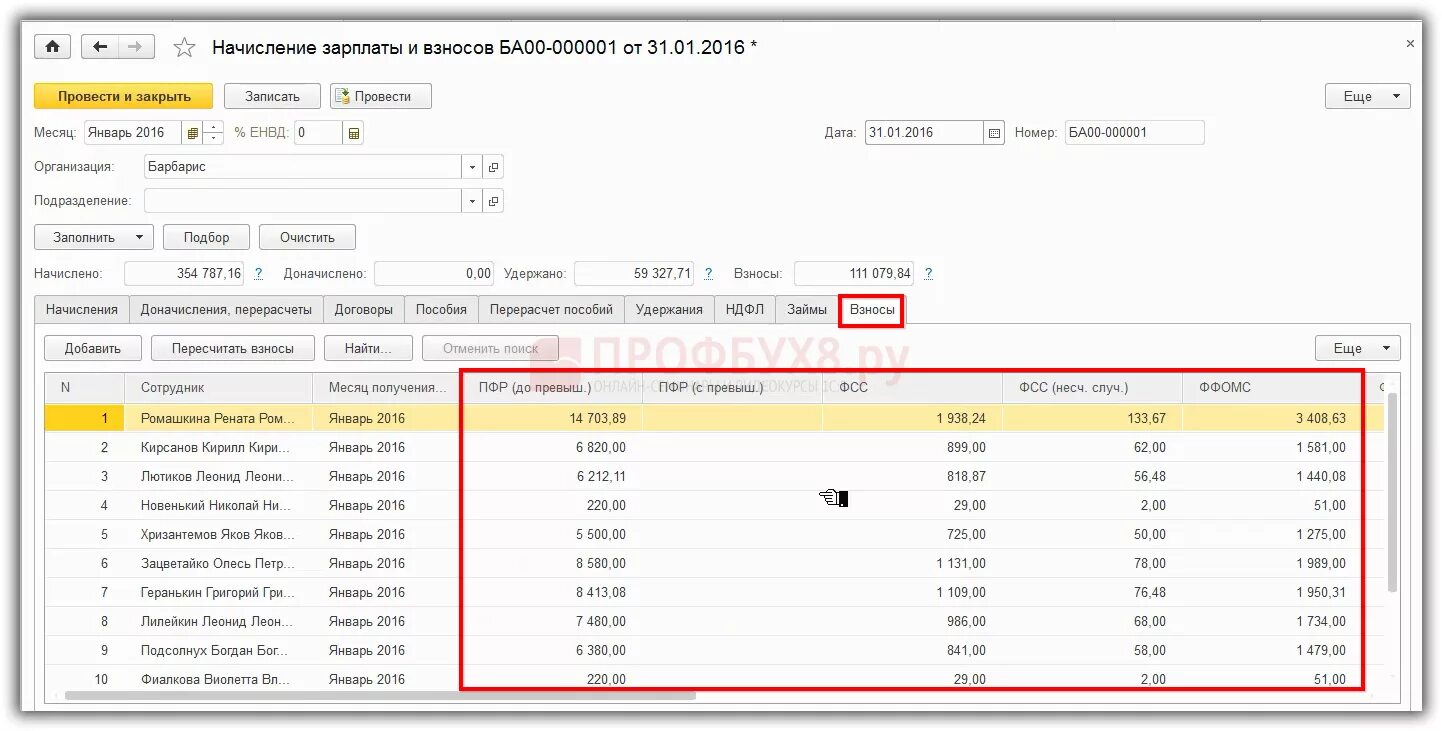1442x731 pixels.
Task: Adjust the month using the spinner arrows
Action: (x=214, y=133)
